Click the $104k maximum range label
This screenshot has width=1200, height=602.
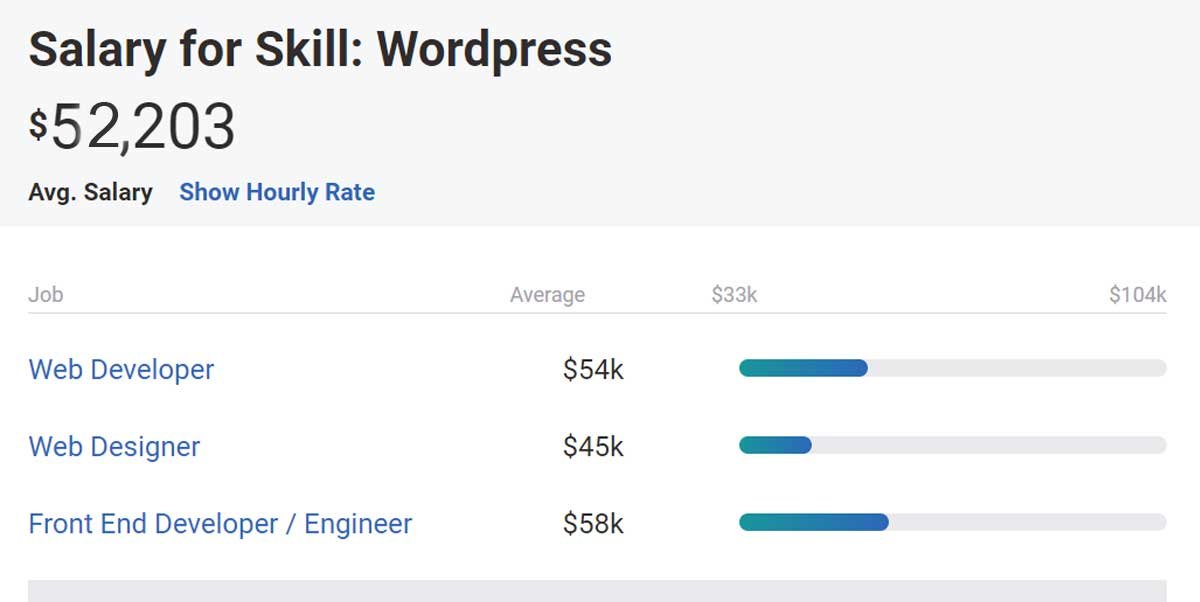tap(1137, 295)
